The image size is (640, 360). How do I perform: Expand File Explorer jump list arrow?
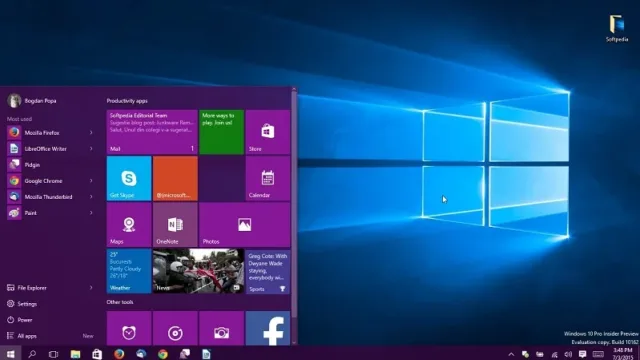click(x=91, y=288)
